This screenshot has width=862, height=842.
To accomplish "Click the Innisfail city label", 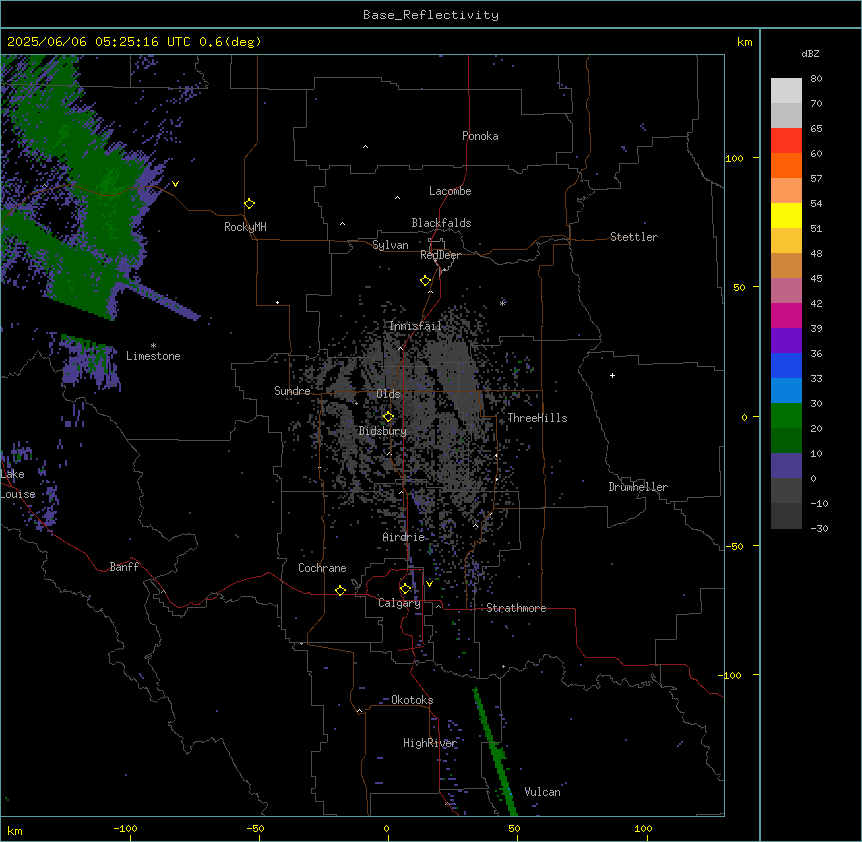I will tap(415, 326).
